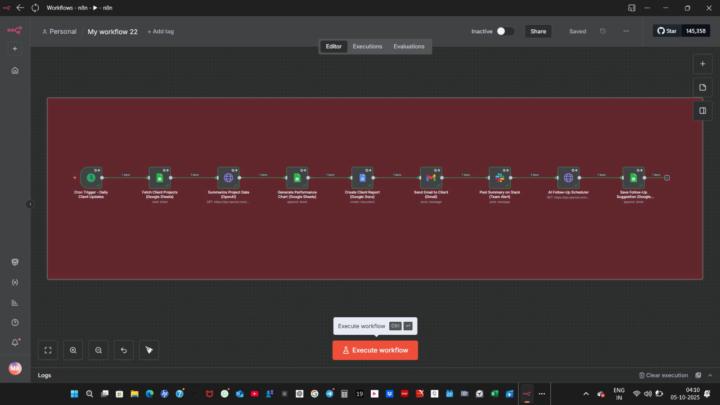Select the Send Email to Client Gmail node

(x=431, y=178)
